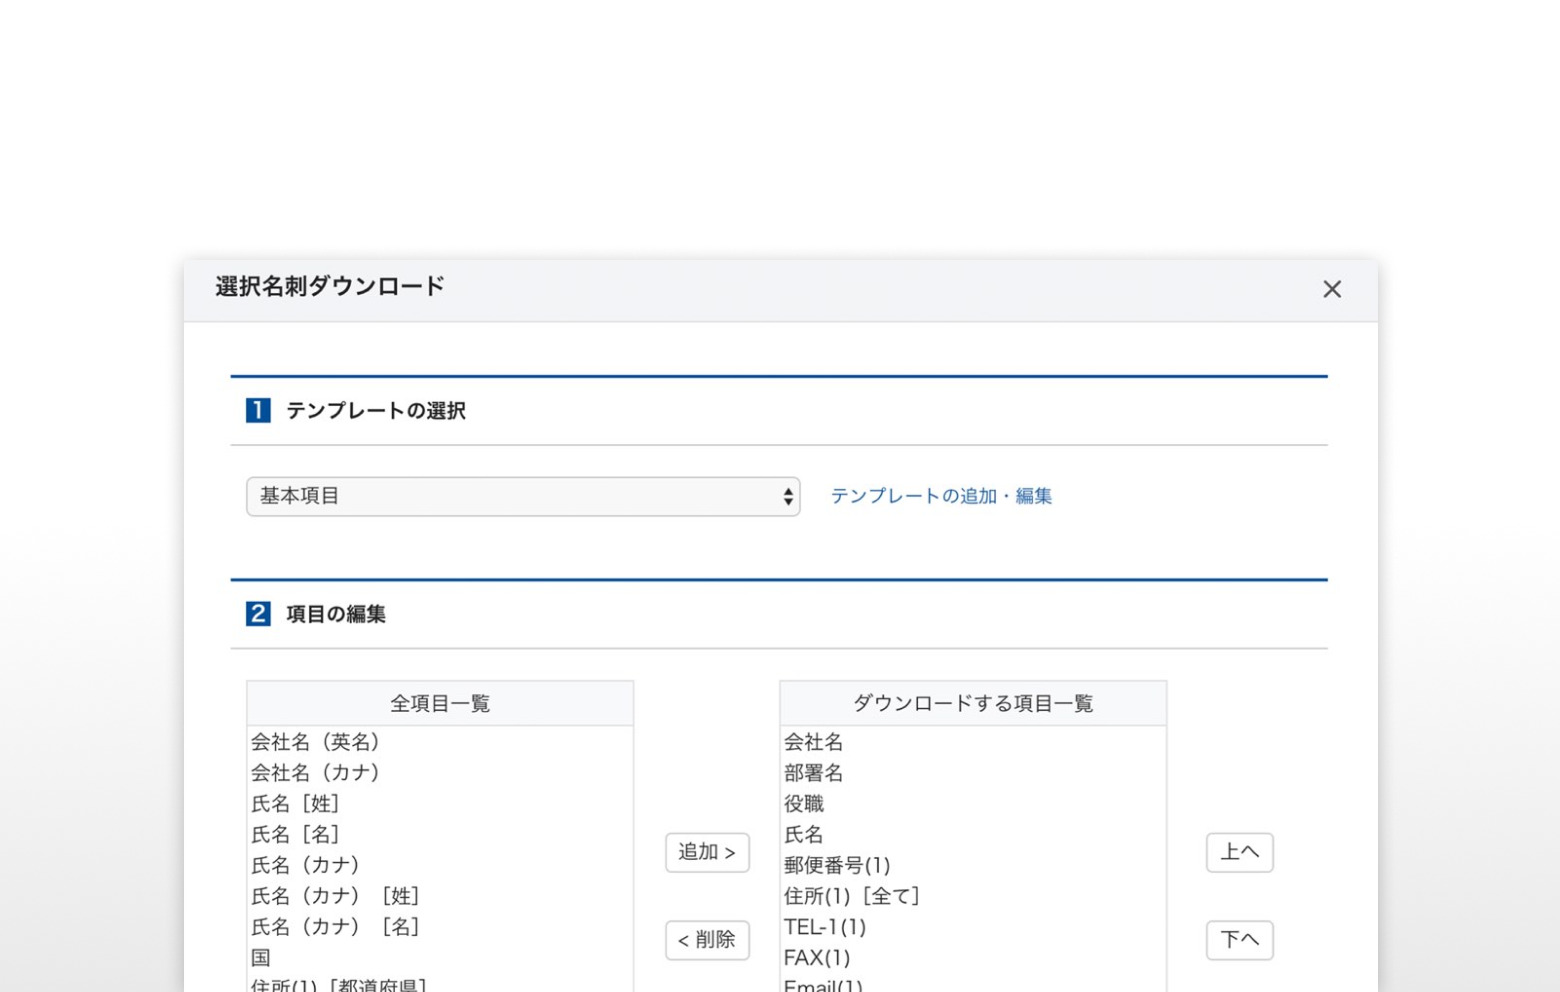The width and height of the screenshot is (1560, 992).
Task: Open the 基本項目 template dropdown
Action: 523,496
